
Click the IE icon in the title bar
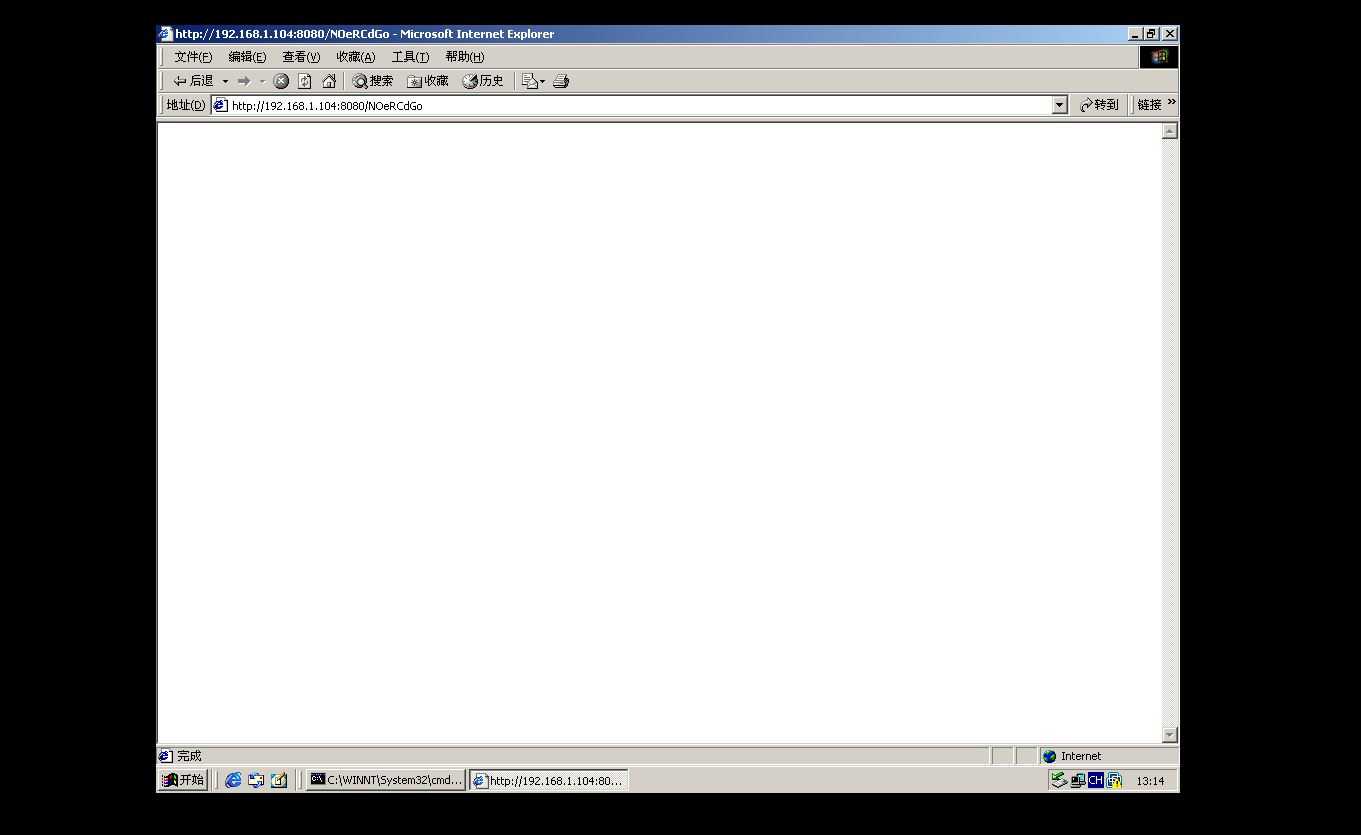click(165, 33)
